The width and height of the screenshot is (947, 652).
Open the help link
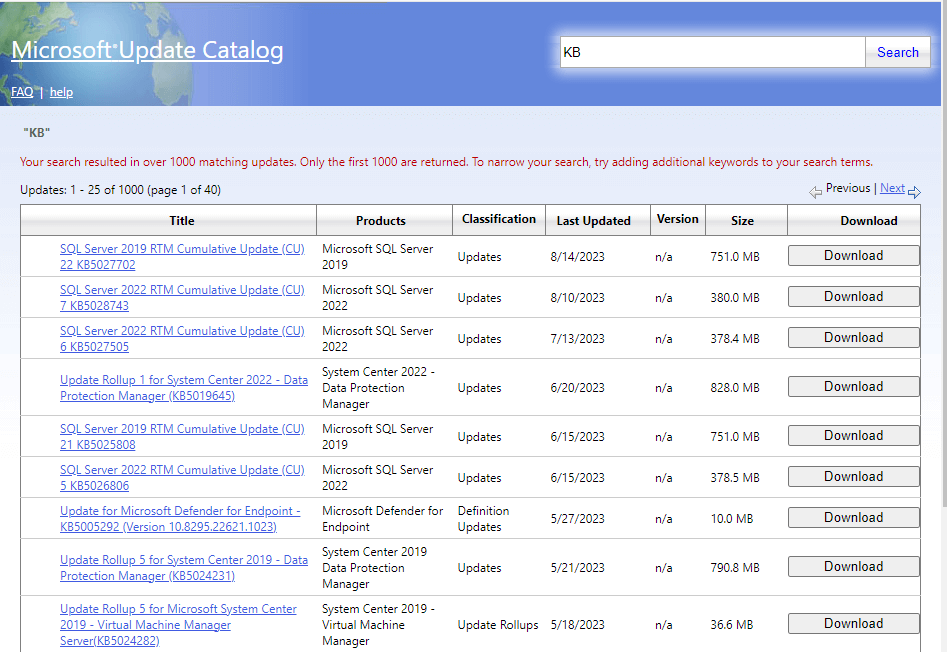pos(61,92)
